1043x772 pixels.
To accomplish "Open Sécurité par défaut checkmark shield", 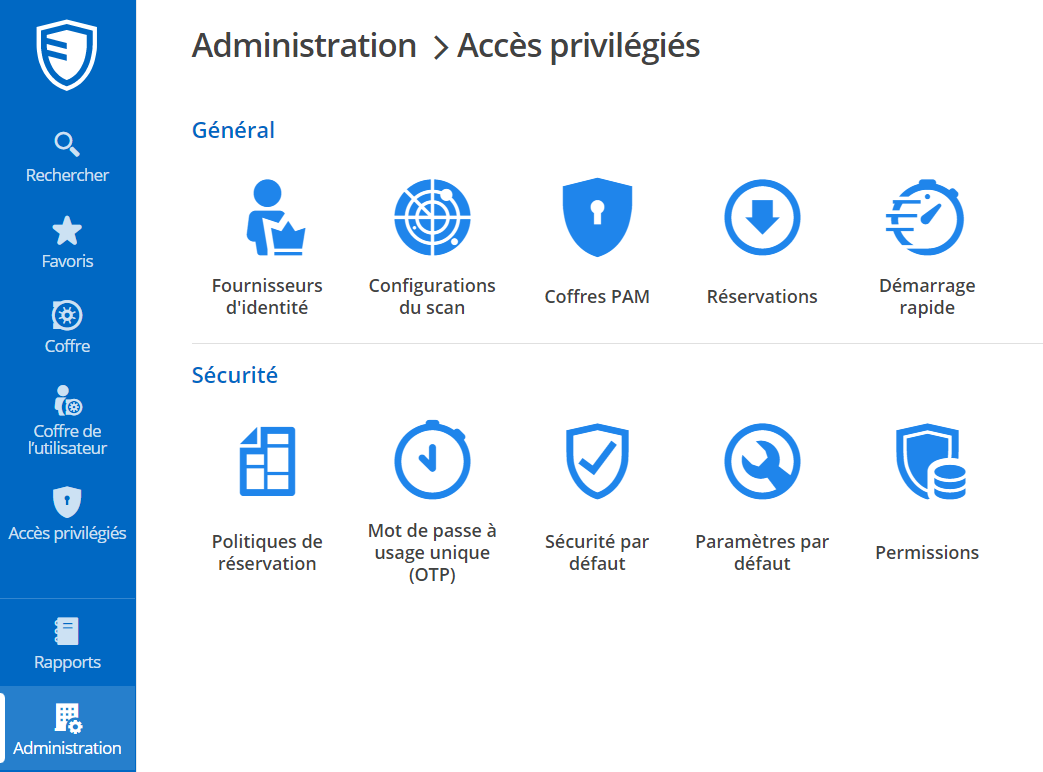I will pos(597,461).
